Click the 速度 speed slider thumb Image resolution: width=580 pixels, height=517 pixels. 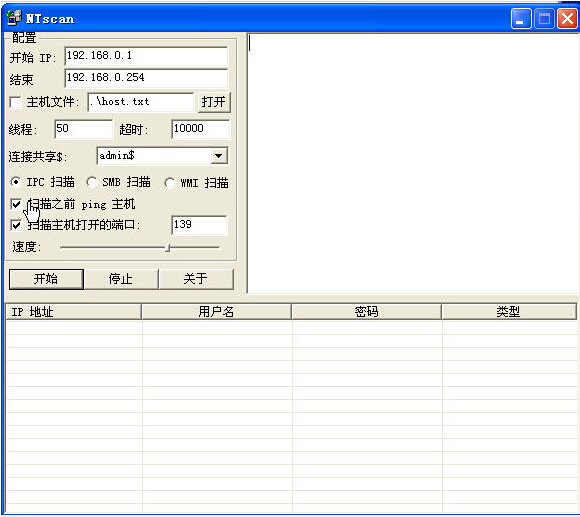click(168, 247)
